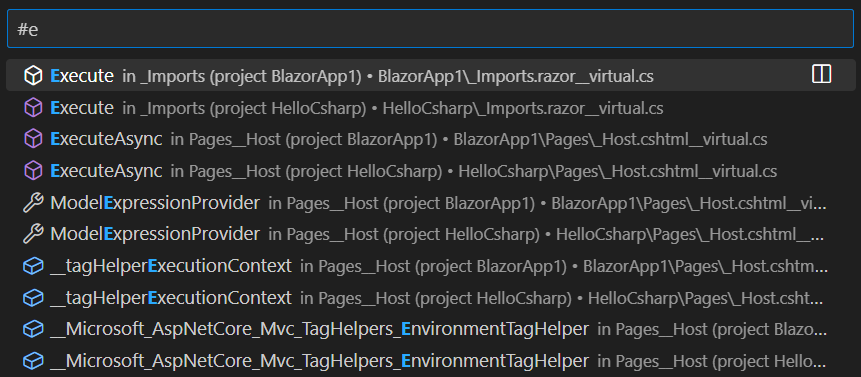The image size is (861, 377).
Task: Click field icon of __tagHelperExecutionContext BlazorApp1
Action: (33, 266)
